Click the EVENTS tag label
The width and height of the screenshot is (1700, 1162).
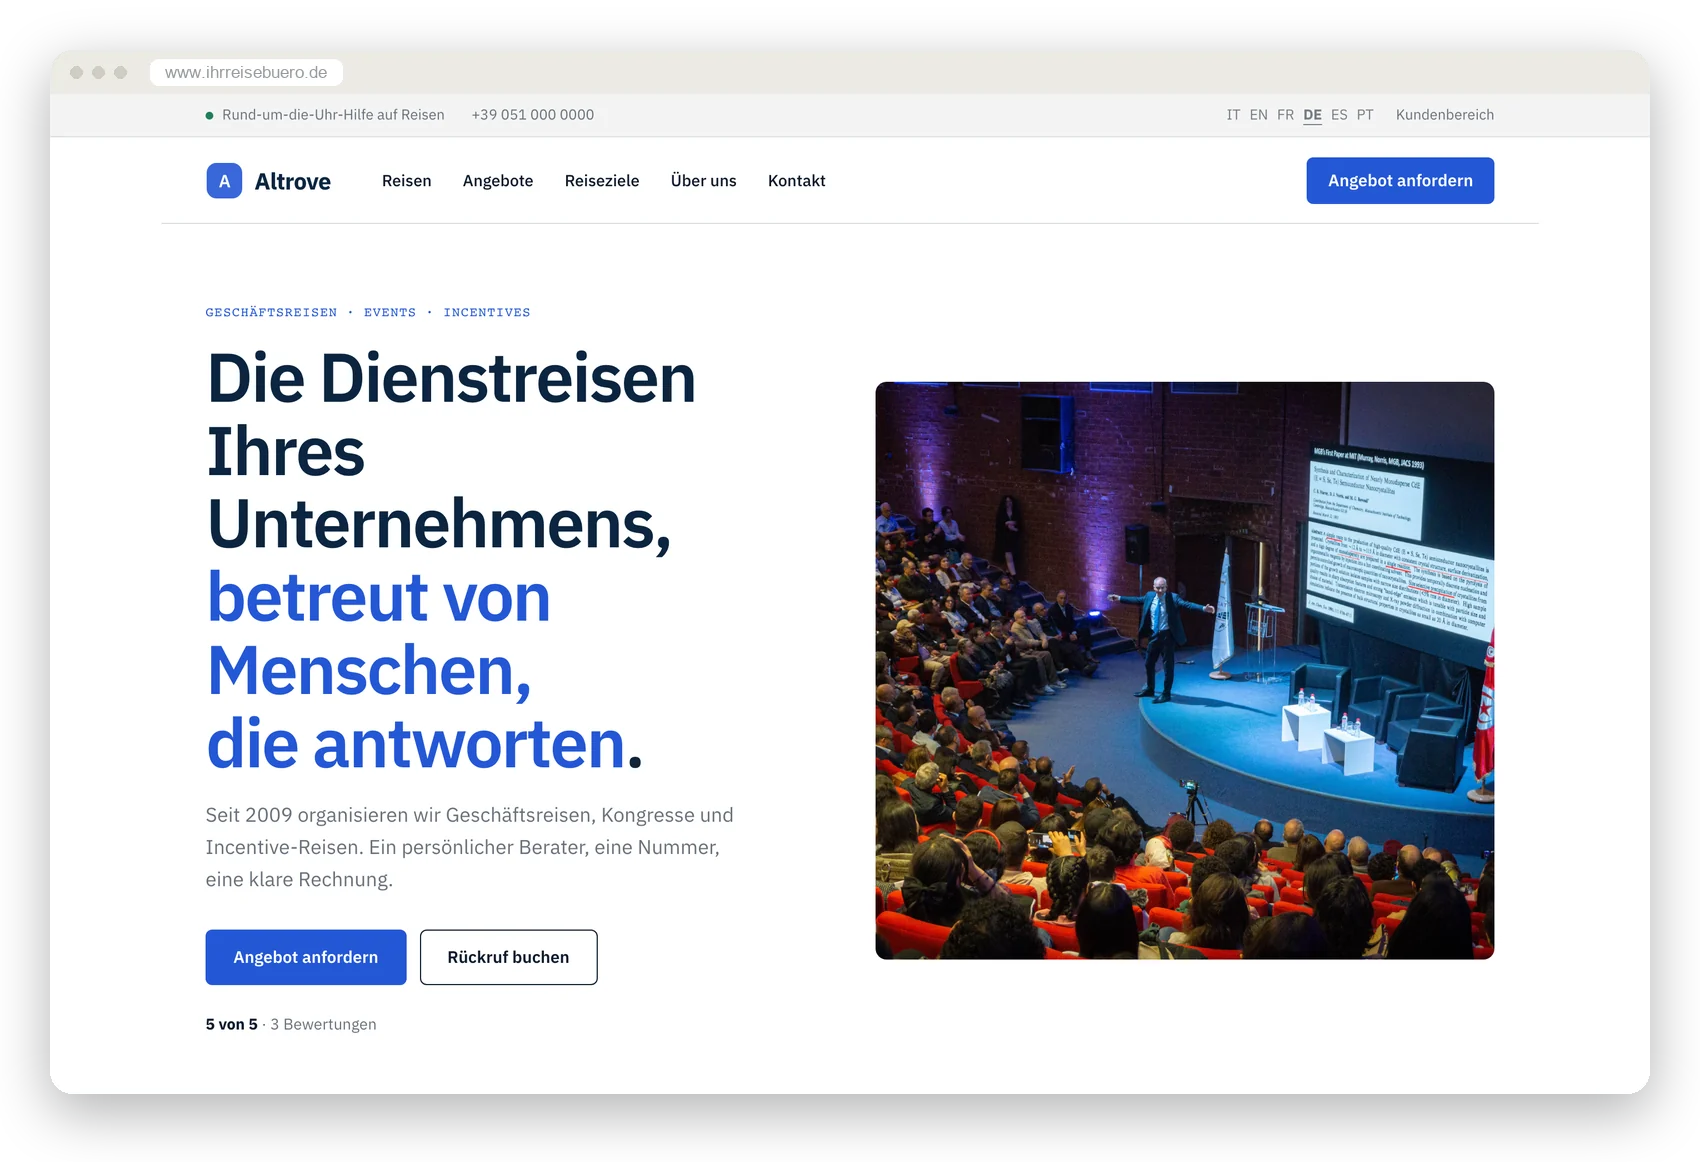click(x=390, y=312)
